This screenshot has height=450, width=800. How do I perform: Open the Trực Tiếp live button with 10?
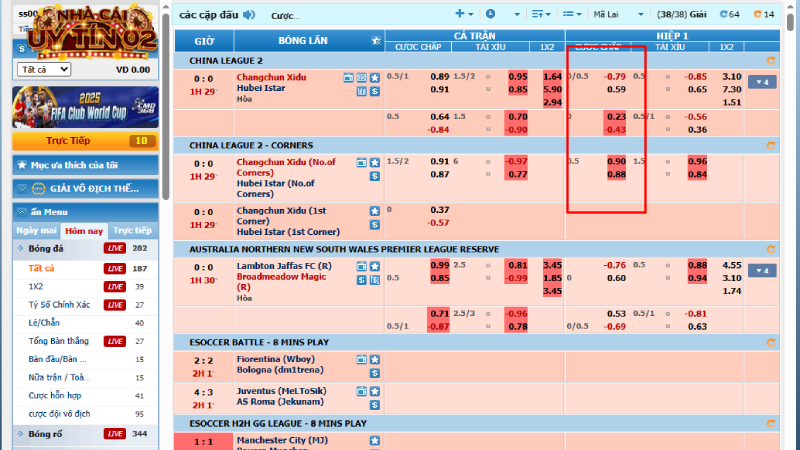point(85,141)
